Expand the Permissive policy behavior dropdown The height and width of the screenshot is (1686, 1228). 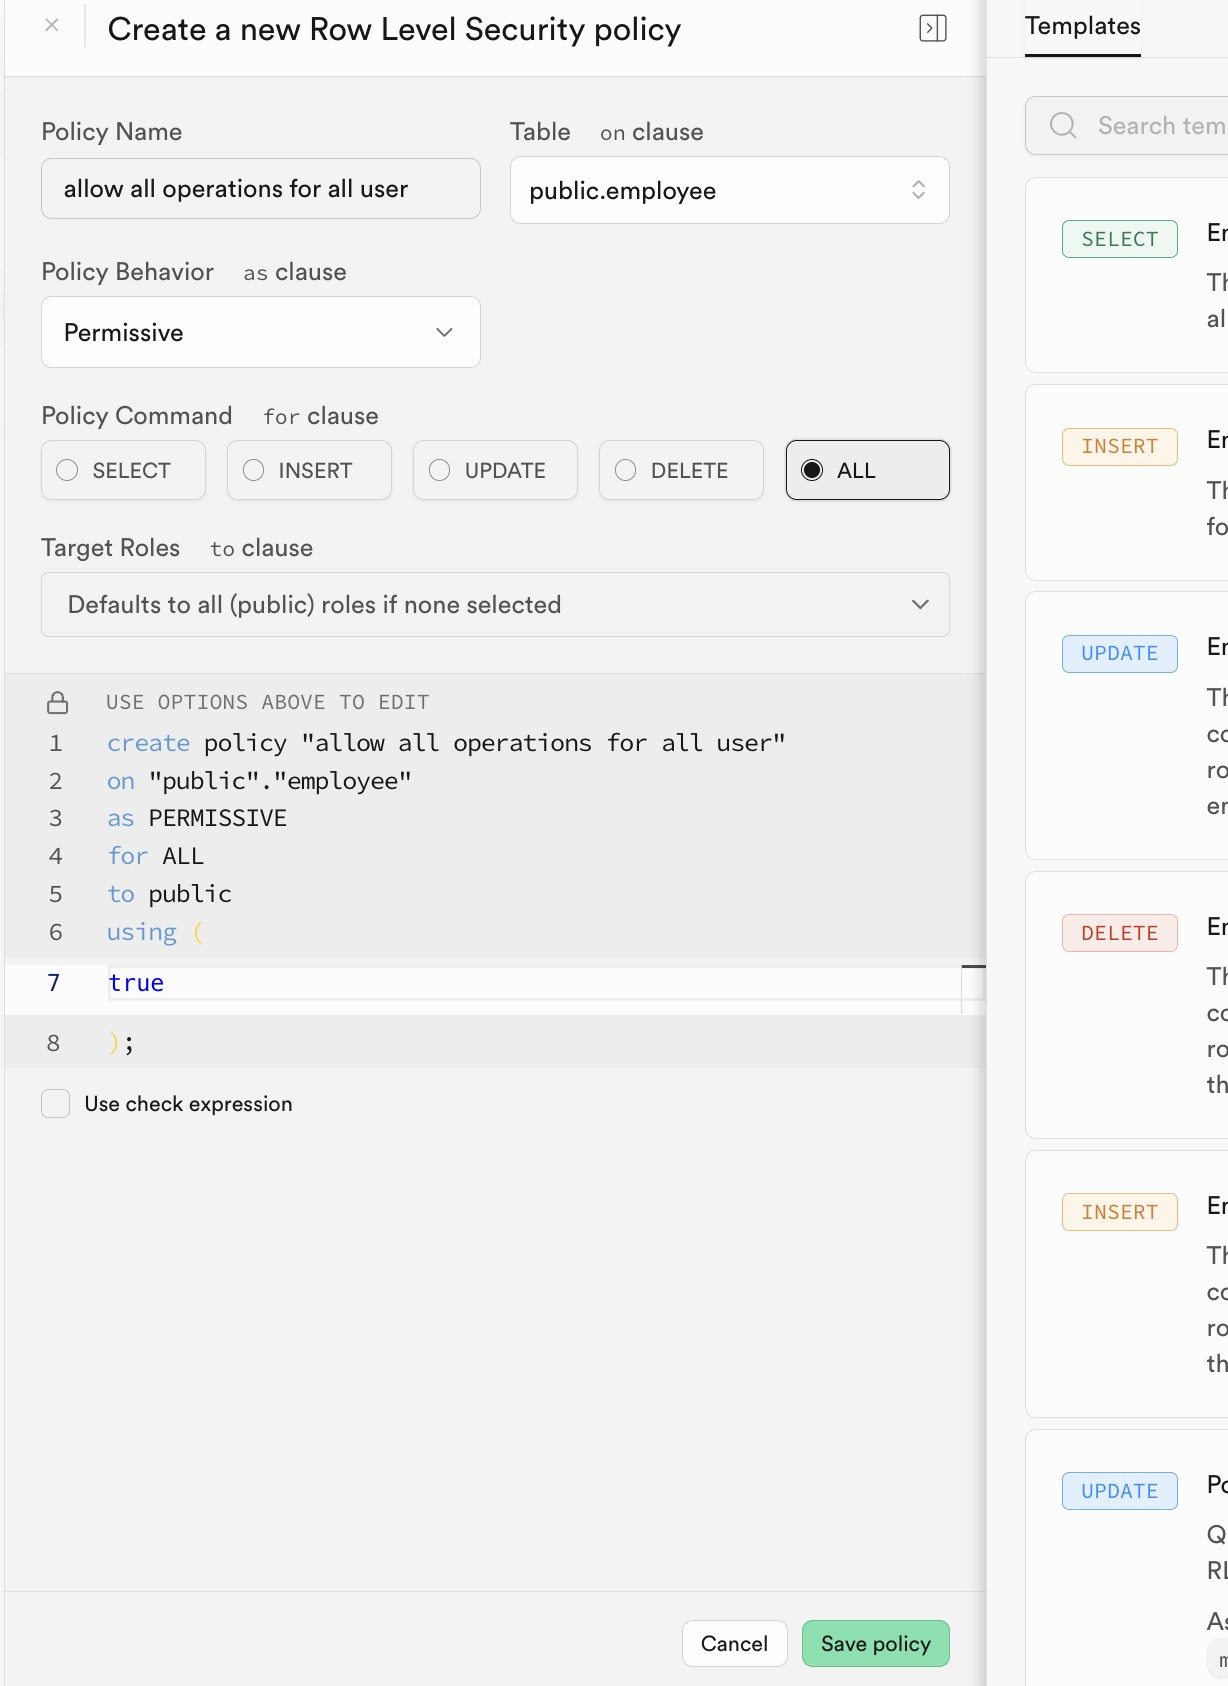[x=260, y=332]
